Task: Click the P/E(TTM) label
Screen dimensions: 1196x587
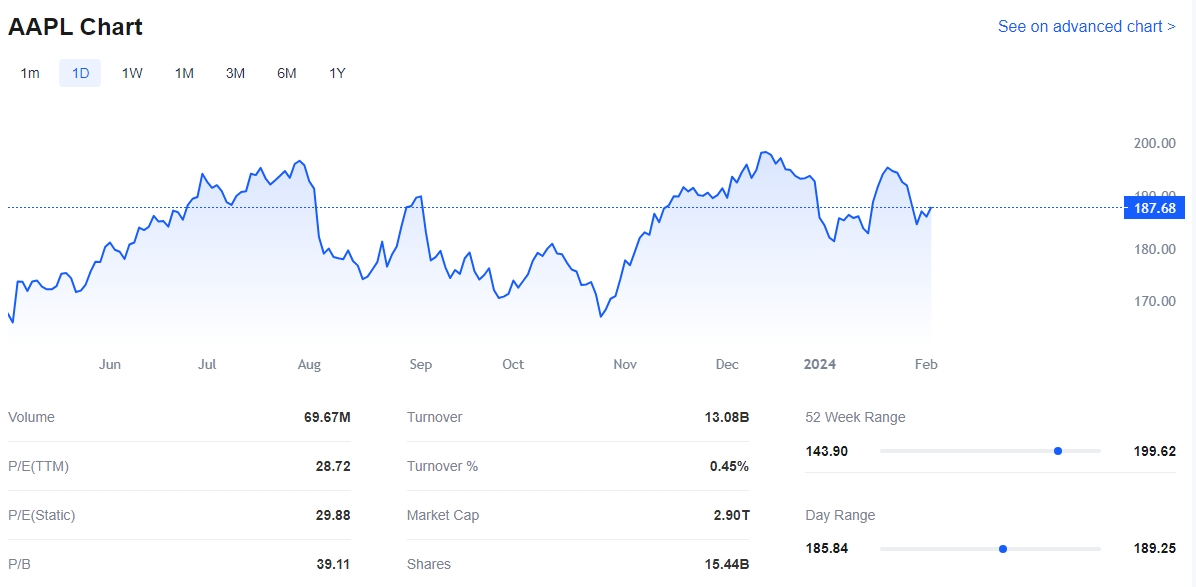Action: pos(38,466)
